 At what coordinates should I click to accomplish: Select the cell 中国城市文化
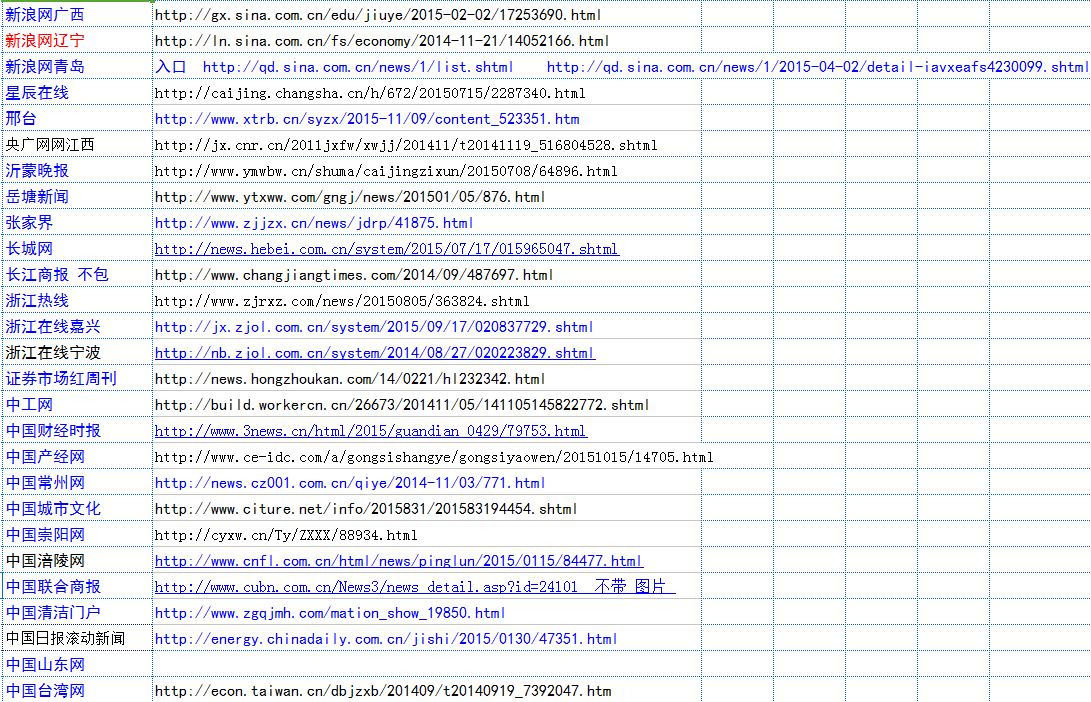tap(77, 508)
